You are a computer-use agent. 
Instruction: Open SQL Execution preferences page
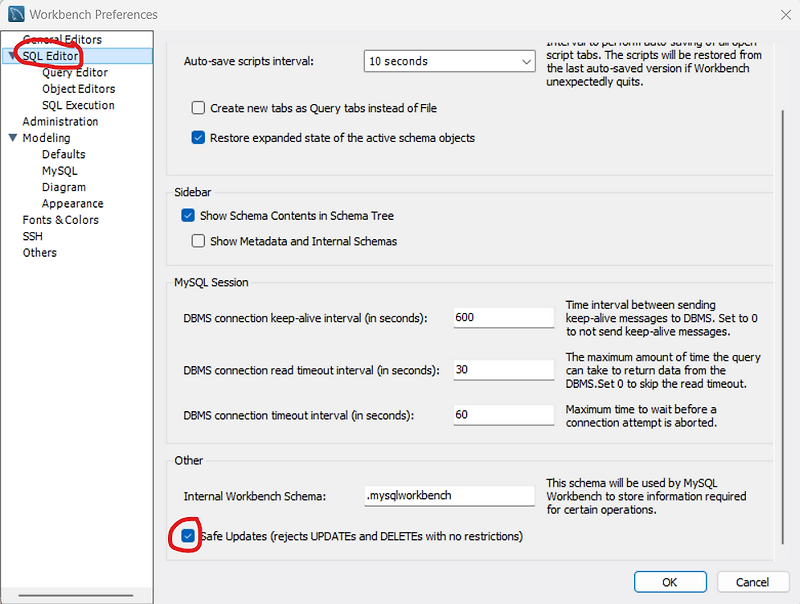[78, 105]
